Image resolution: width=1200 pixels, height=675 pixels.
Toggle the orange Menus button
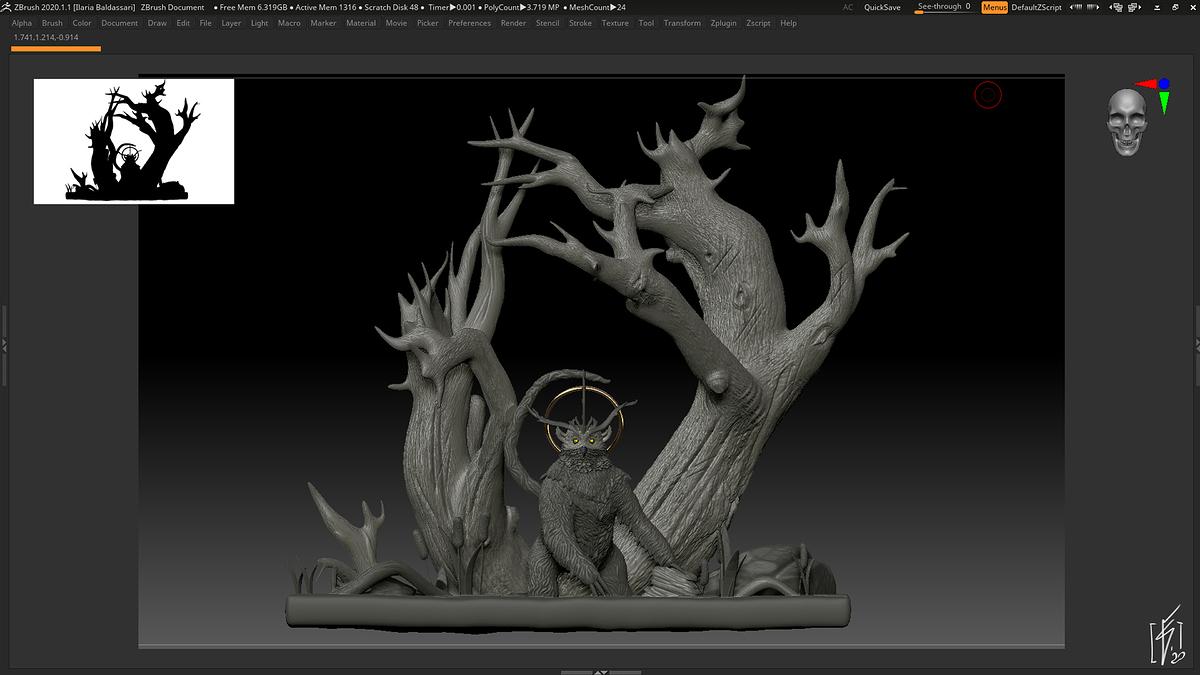click(994, 7)
